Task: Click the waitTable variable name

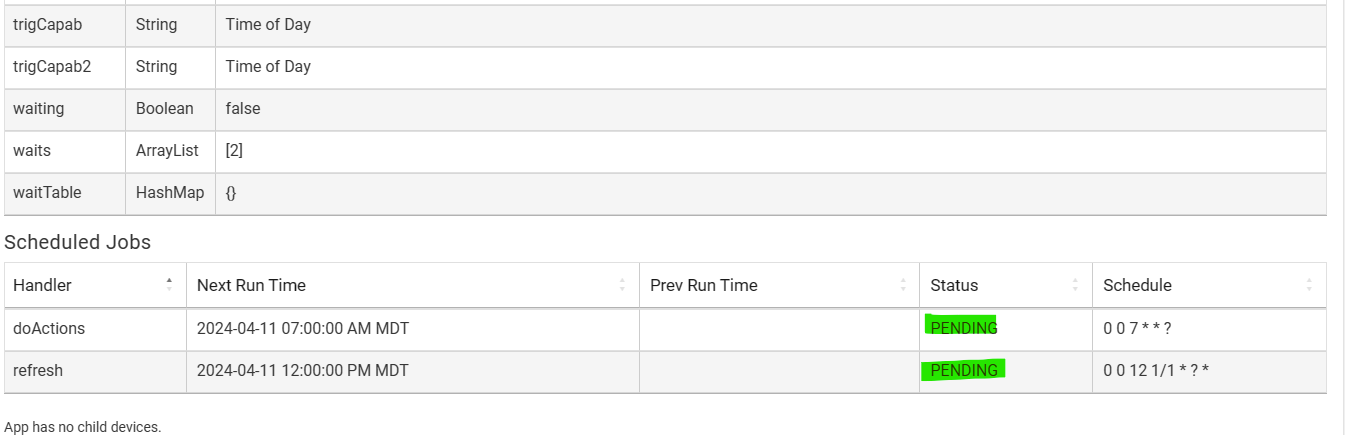Action: pyautogui.click(x=47, y=192)
